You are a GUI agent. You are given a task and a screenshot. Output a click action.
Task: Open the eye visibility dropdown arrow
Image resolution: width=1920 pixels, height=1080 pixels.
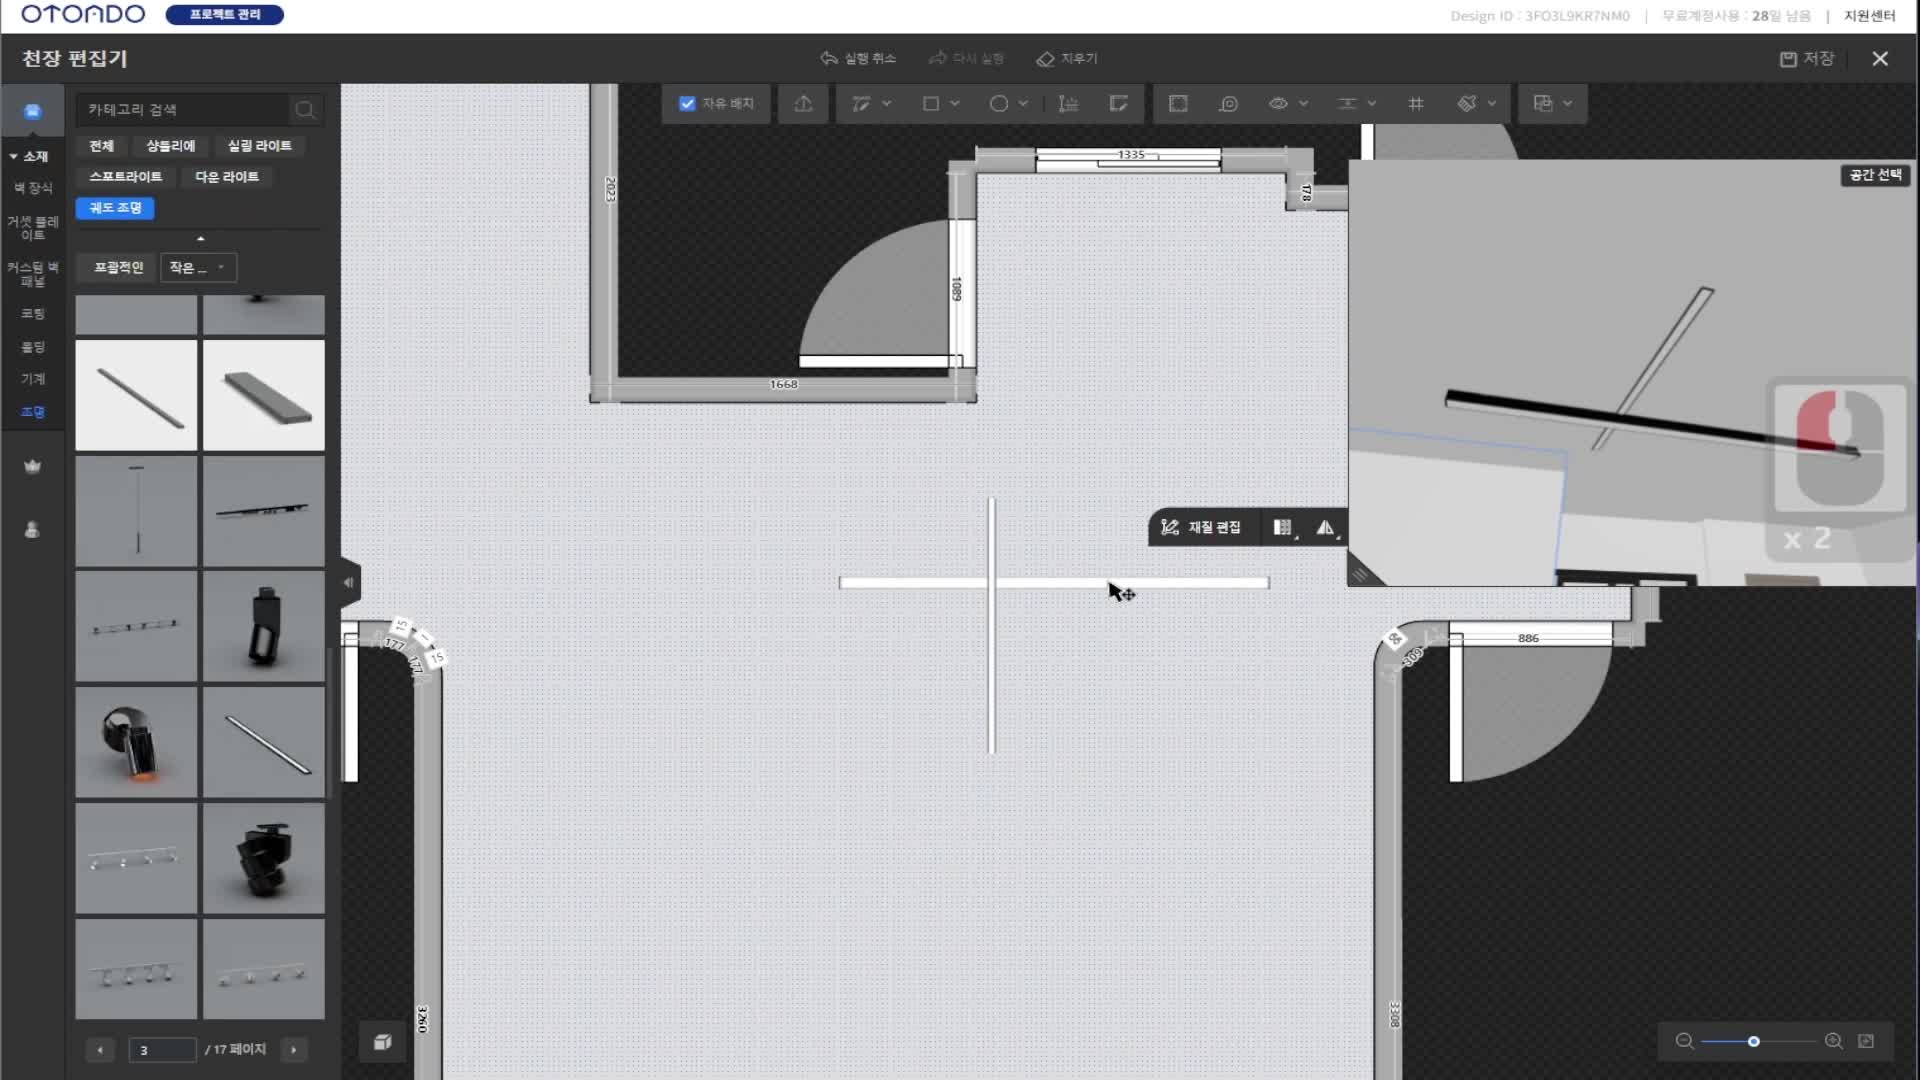click(x=1303, y=103)
